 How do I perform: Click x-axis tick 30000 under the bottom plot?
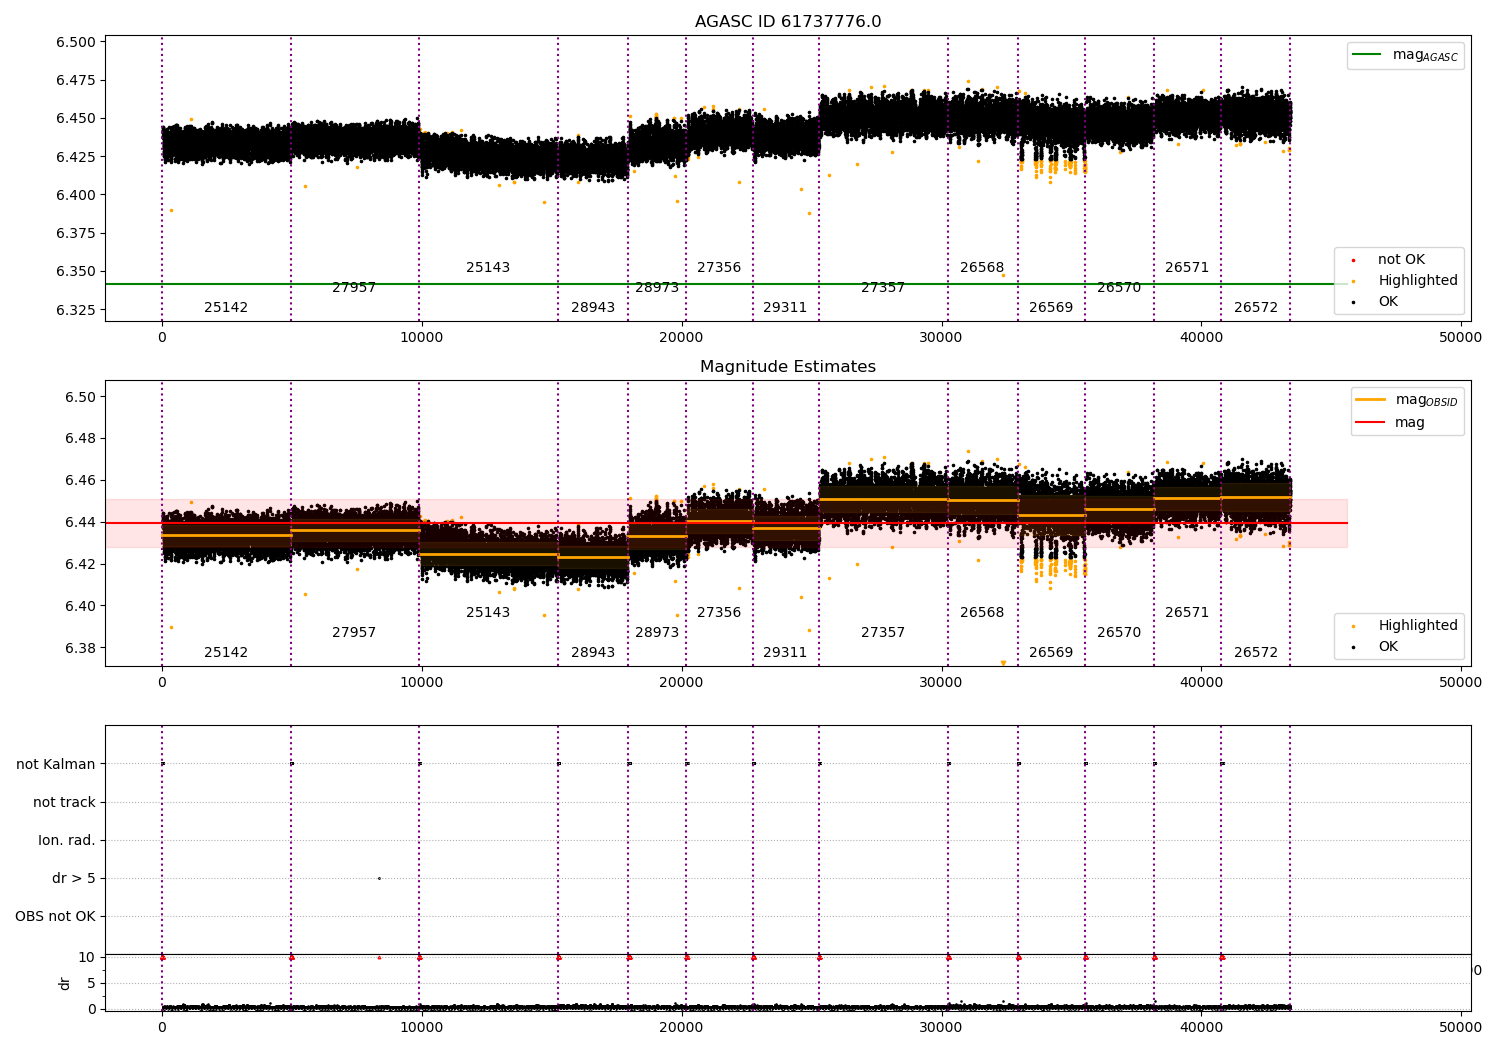(x=941, y=1028)
